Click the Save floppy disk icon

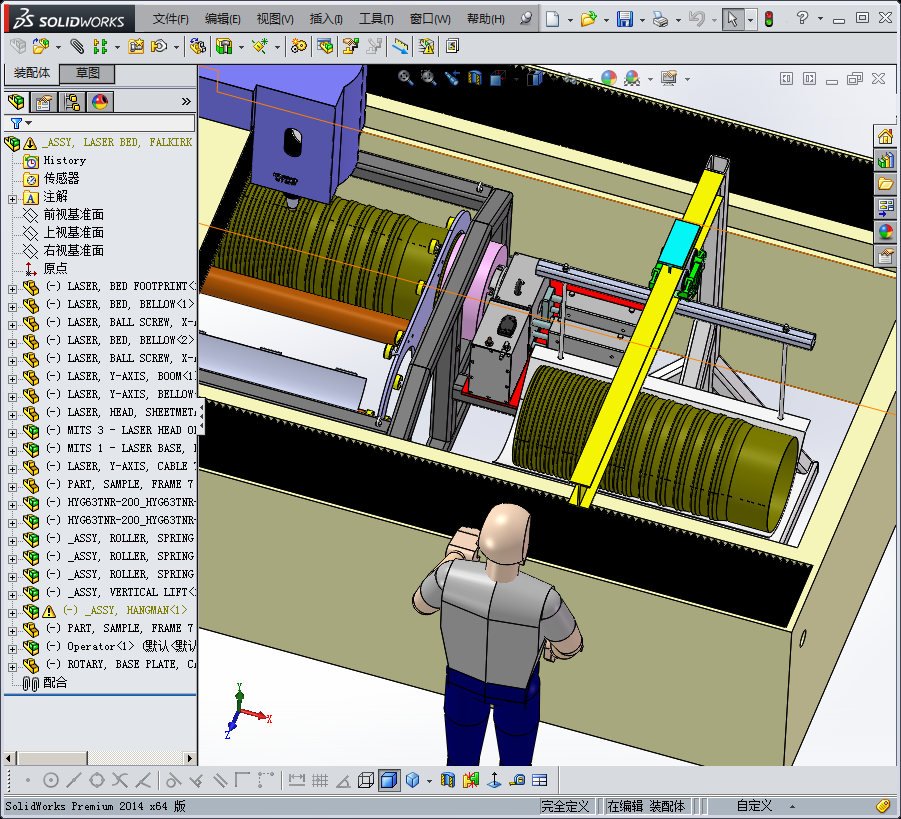(624, 19)
